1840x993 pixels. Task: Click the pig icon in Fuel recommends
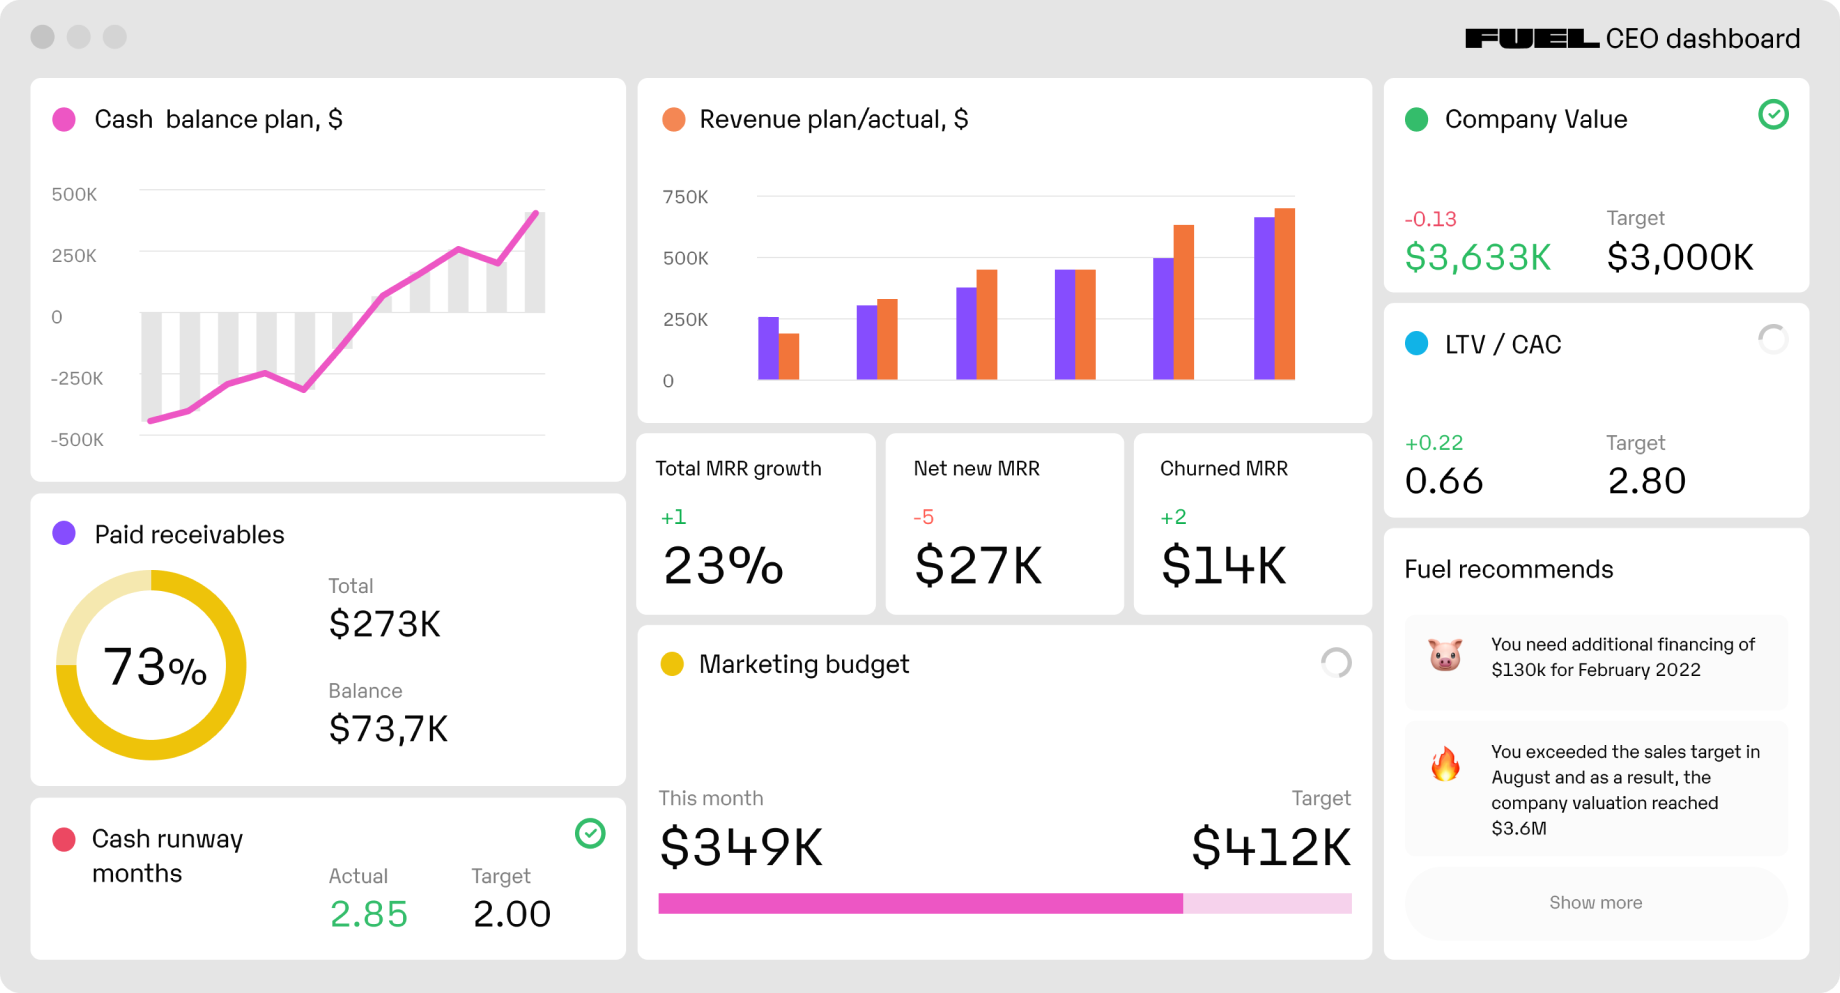[1445, 656]
